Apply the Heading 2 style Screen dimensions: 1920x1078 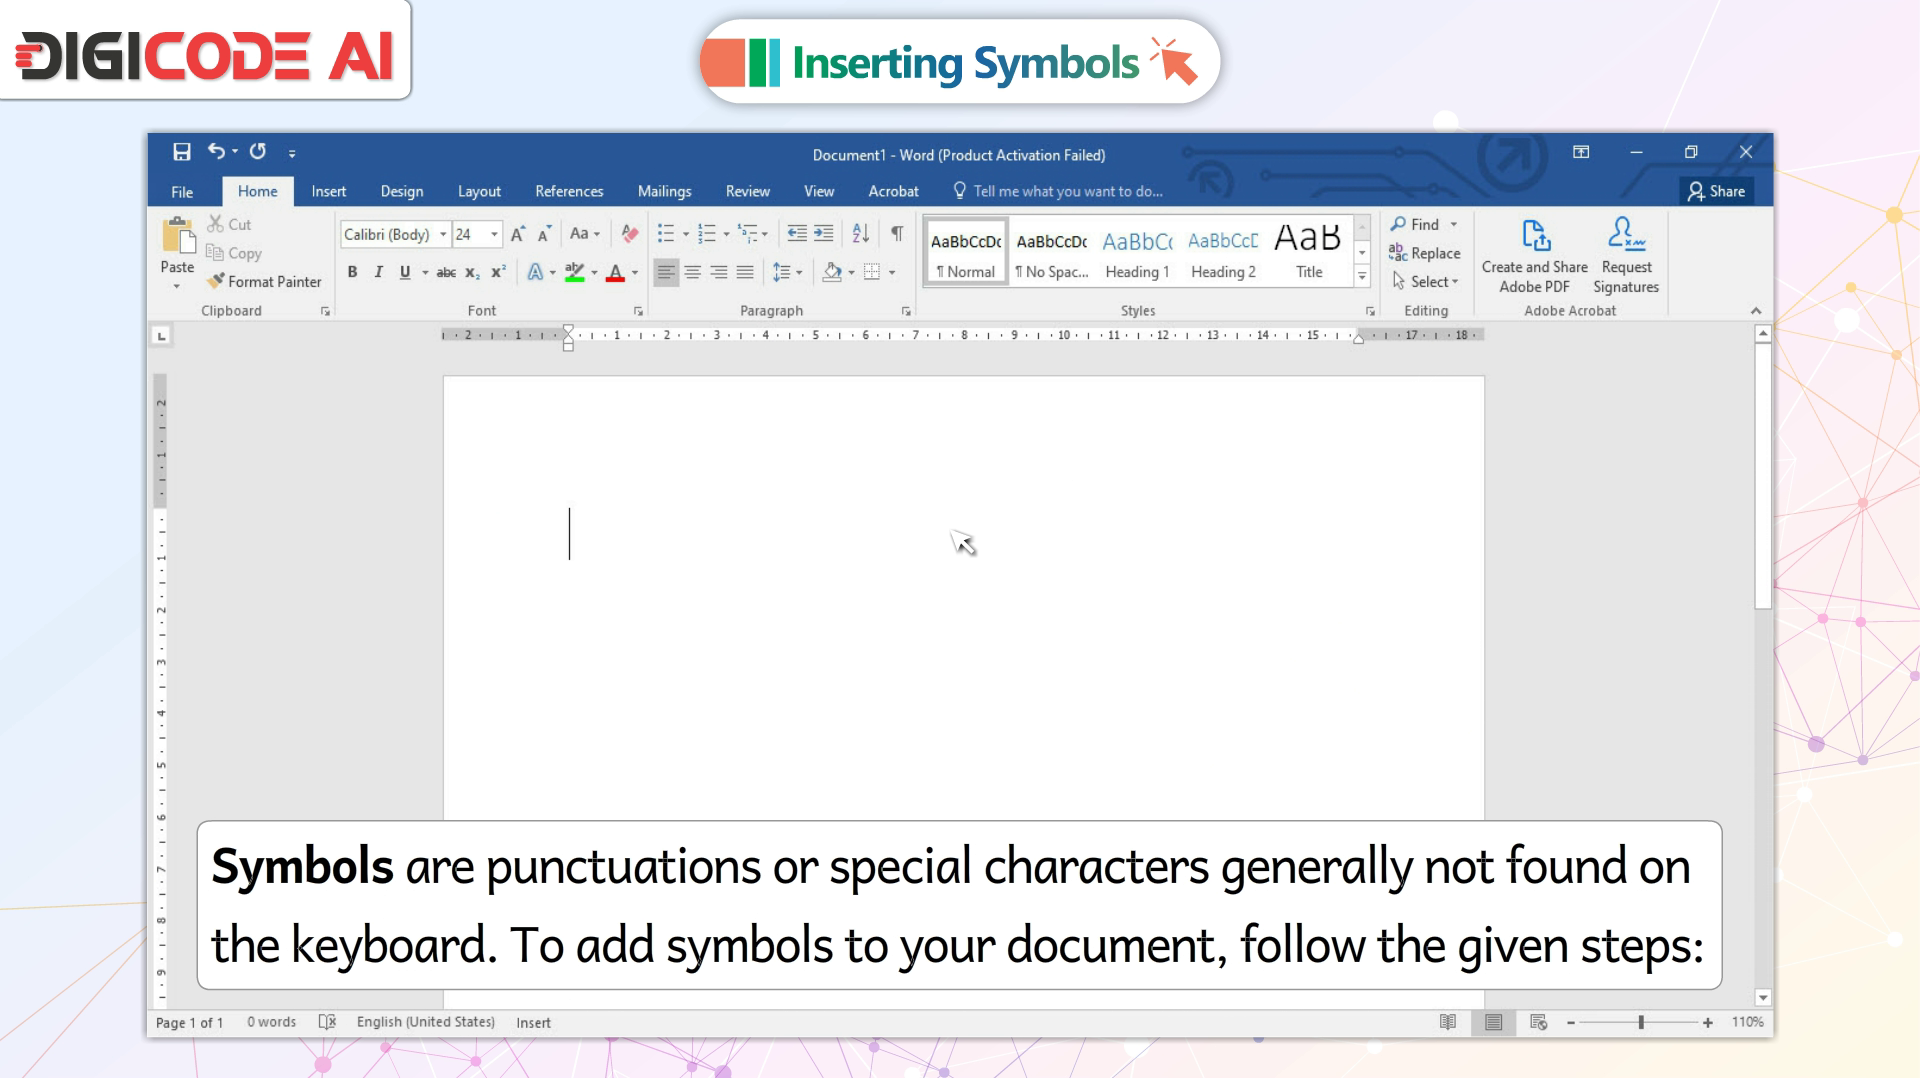[1223, 252]
